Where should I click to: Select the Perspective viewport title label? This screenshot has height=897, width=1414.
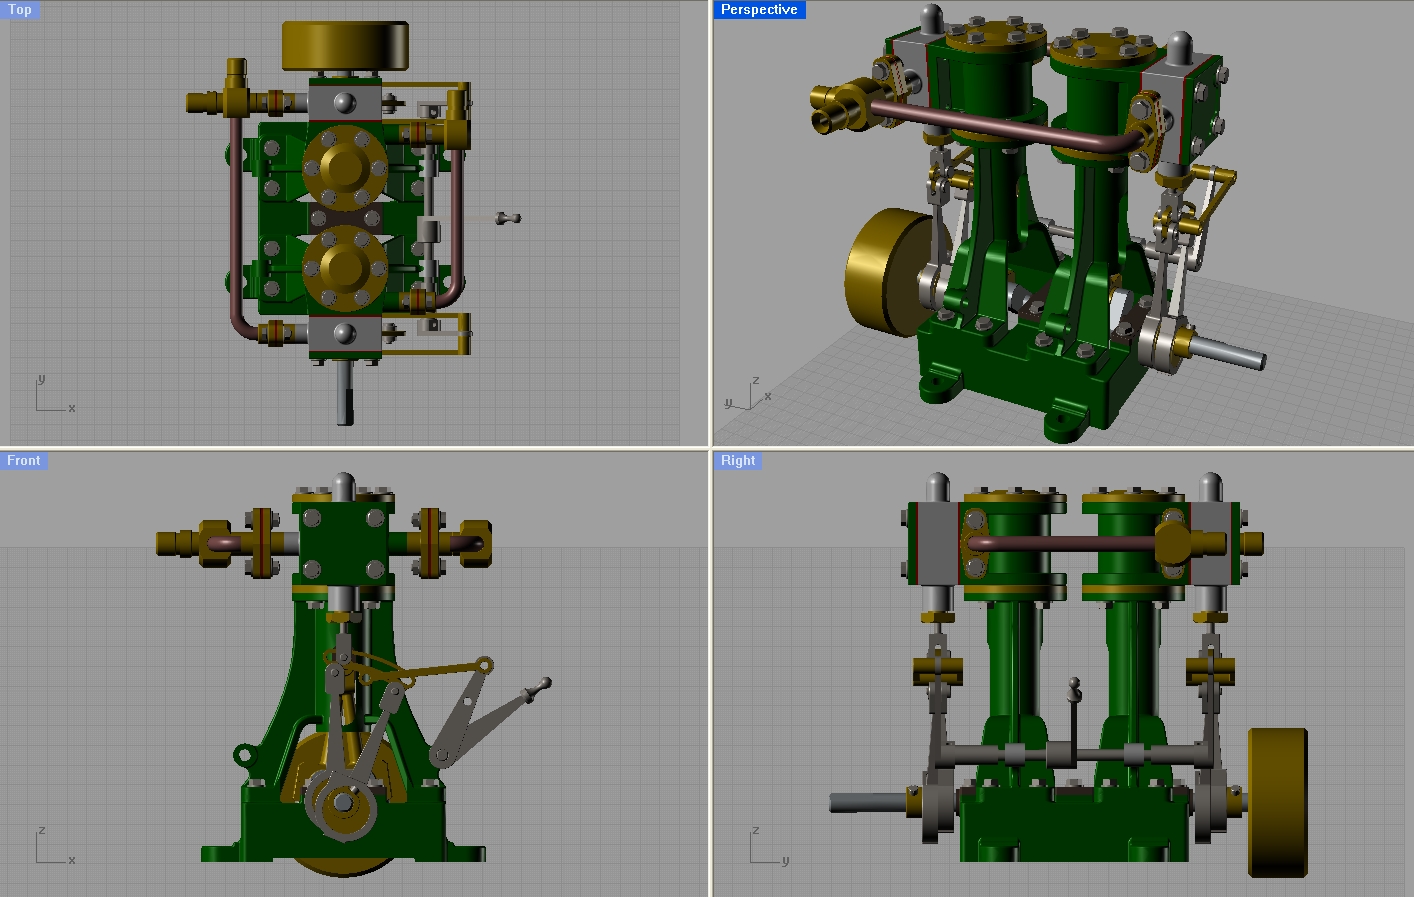(x=759, y=9)
